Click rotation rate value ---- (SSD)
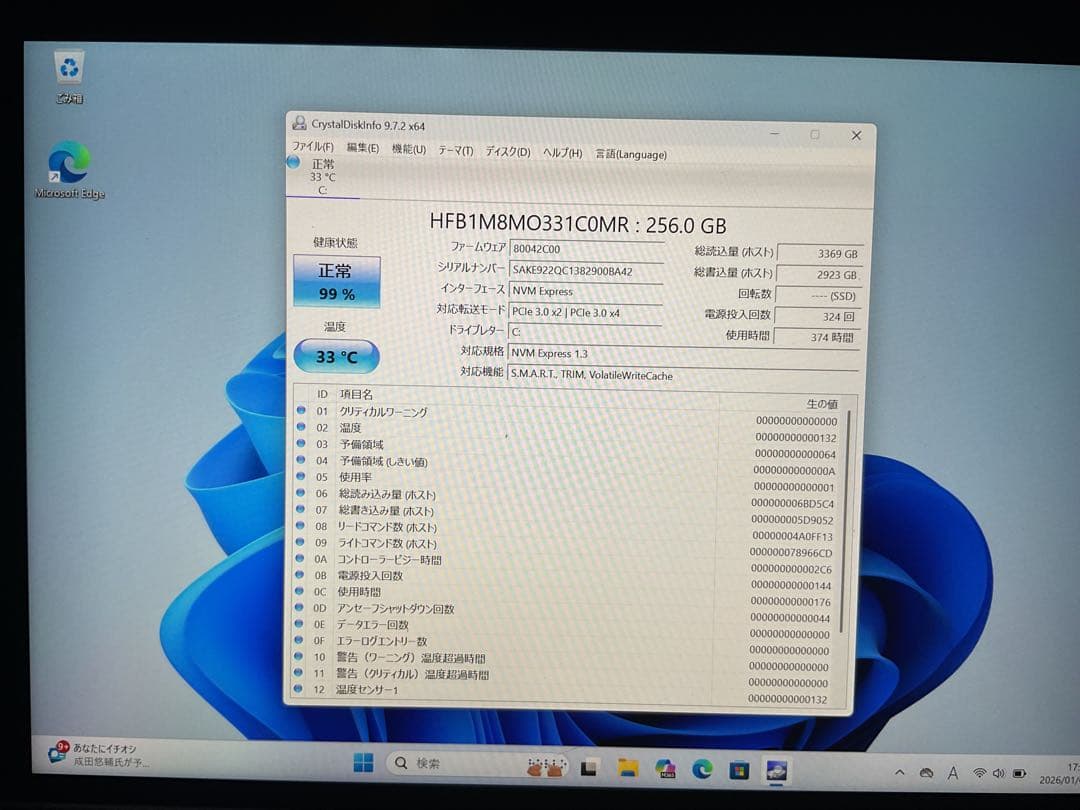The height and width of the screenshot is (810, 1080). [x=818, y=296]
